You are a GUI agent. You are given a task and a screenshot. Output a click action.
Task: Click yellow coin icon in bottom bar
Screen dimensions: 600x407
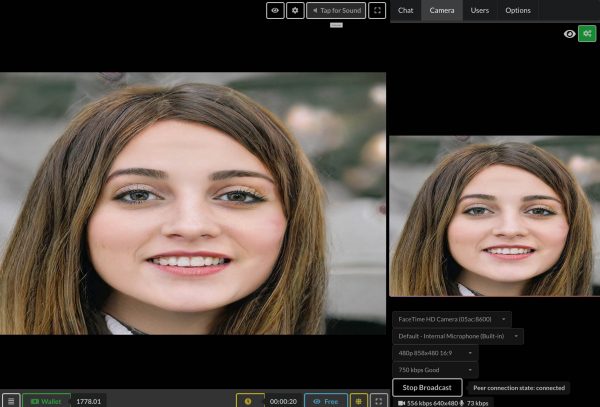pyautogui.click(x=250, y=400)
